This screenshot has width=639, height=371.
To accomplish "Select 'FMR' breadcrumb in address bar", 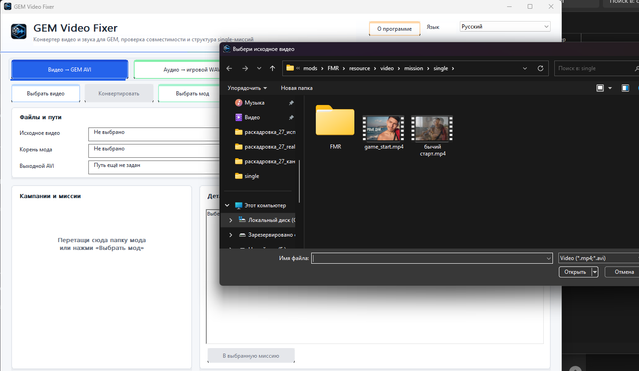I will click(333, 68).
